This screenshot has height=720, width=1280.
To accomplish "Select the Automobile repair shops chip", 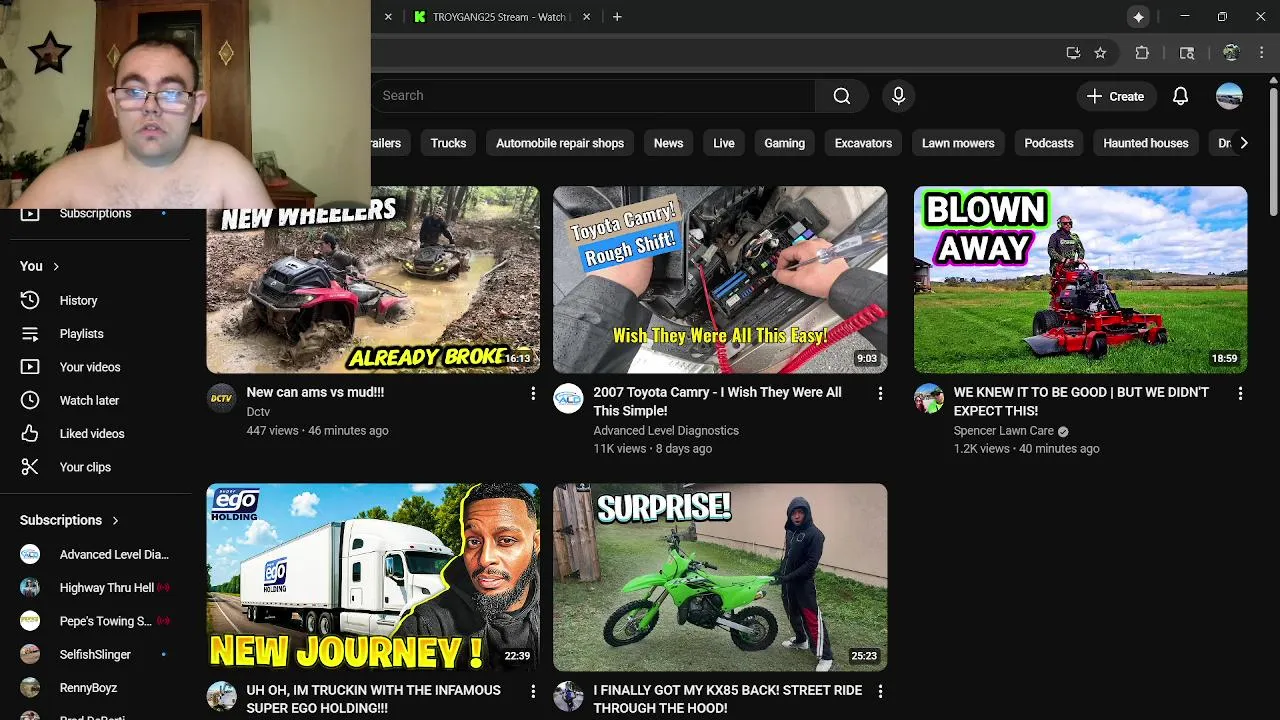I will (x=560, y=143).
